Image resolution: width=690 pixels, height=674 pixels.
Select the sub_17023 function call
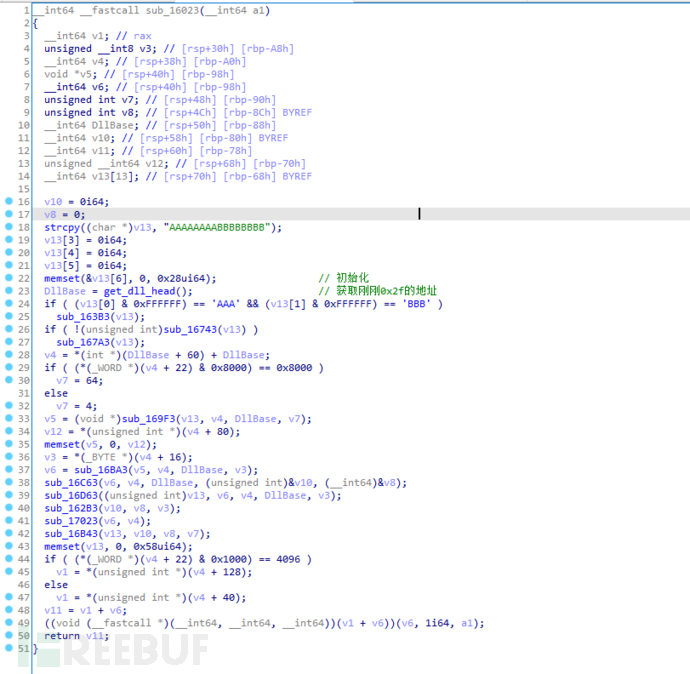point(71,521)
